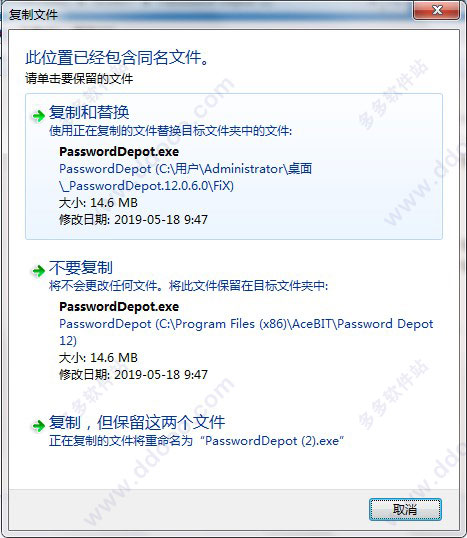Screen dimensions: 467x538
Task: Click the green arrow beside 复制和替换
Action: tap(38, 116)
